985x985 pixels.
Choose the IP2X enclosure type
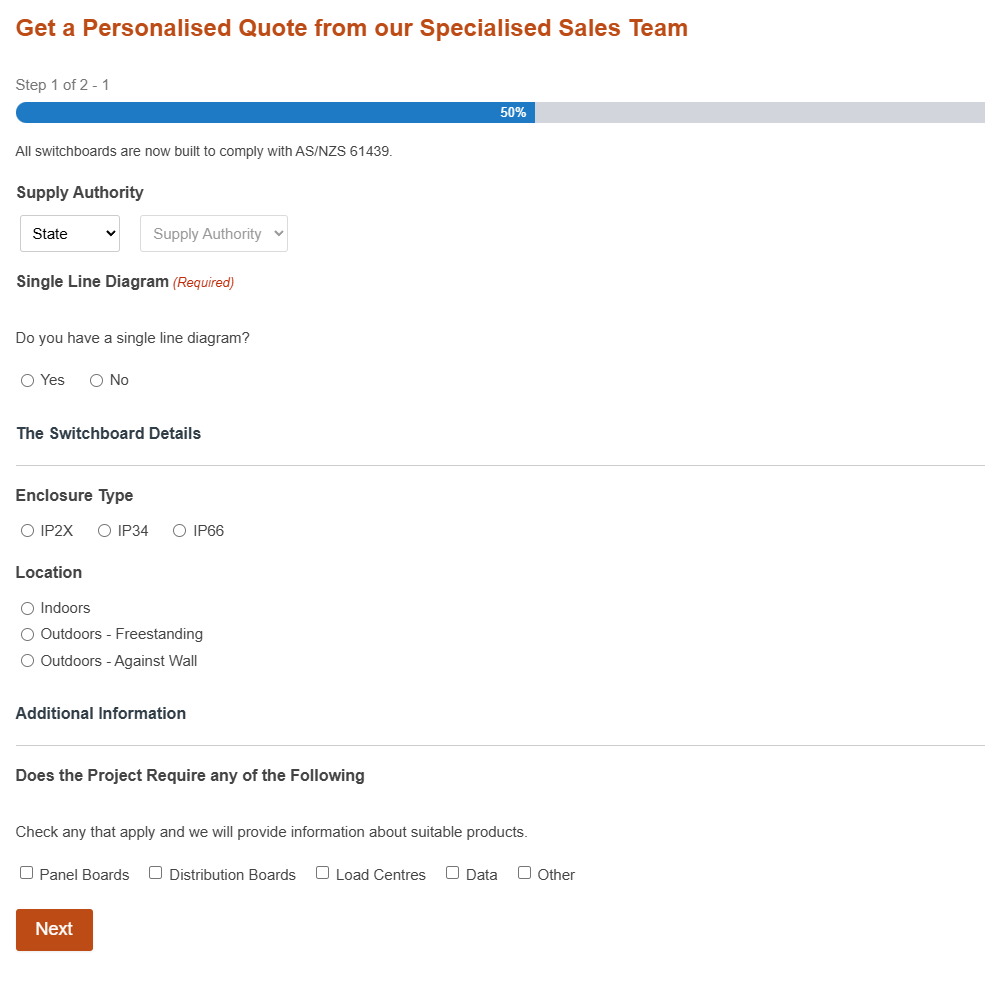(x=27, y=530)
